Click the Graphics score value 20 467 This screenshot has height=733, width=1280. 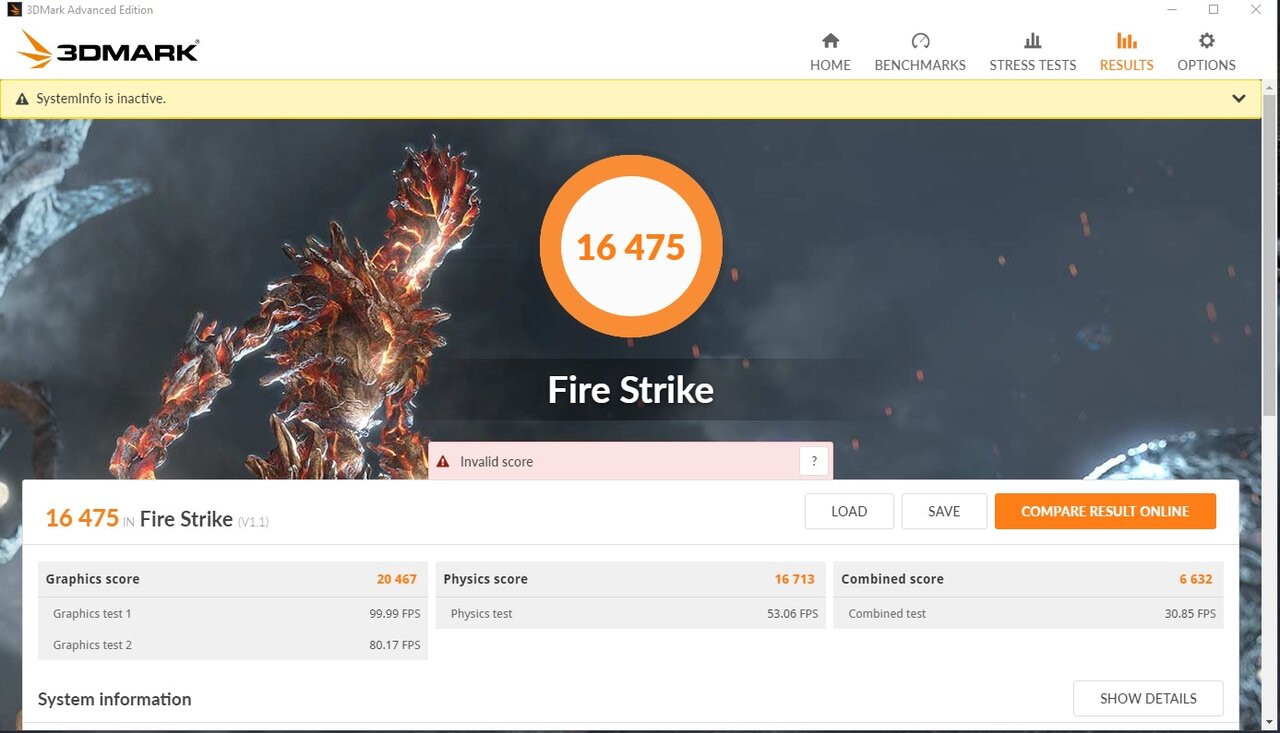[x=397, y=579]
